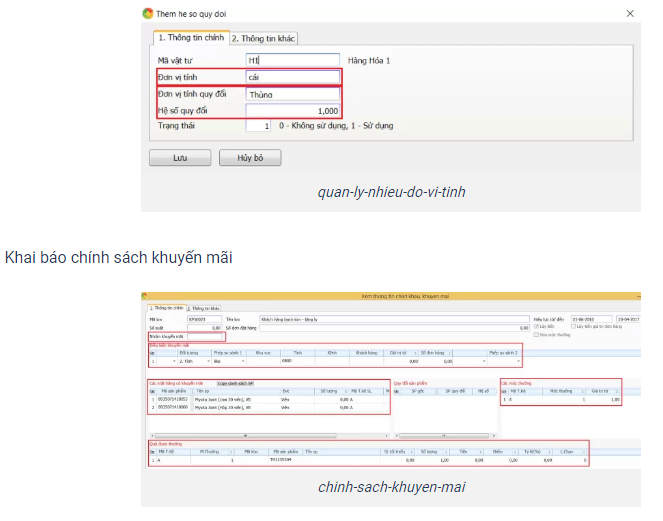Focus the Mã vật tư input field

(x=292, y=60)
